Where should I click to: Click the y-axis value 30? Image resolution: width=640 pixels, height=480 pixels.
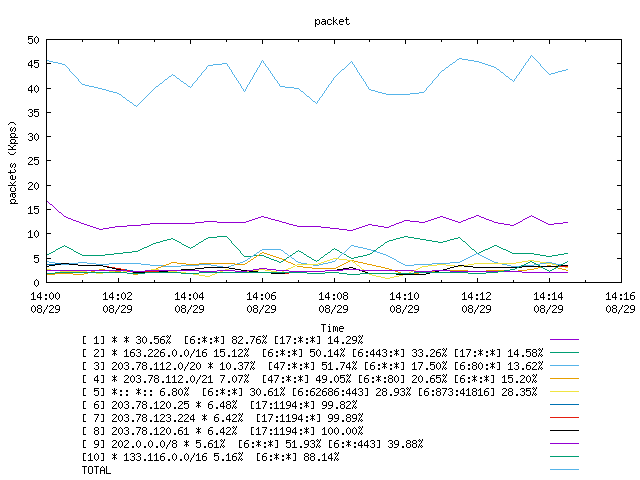click(33, 137)
